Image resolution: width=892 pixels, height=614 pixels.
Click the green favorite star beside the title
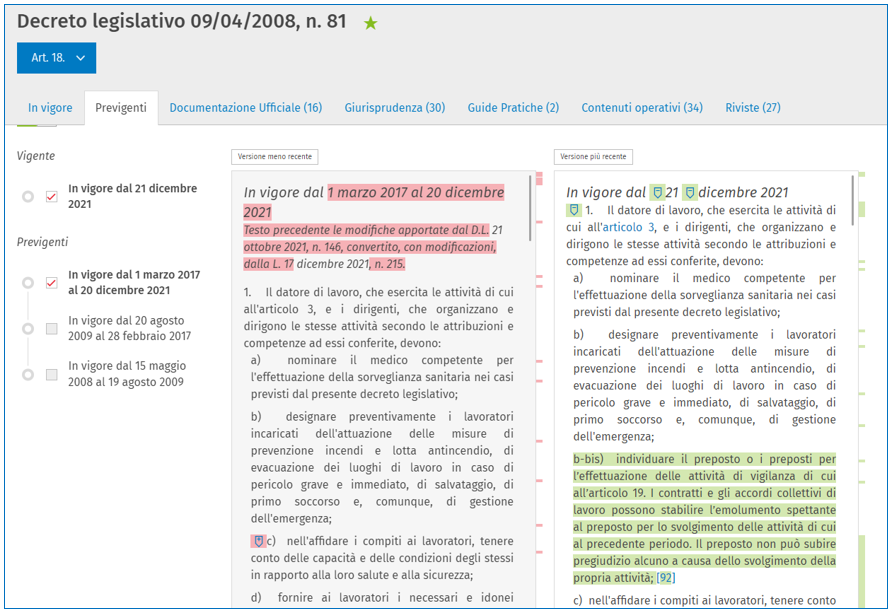[371, 23]
